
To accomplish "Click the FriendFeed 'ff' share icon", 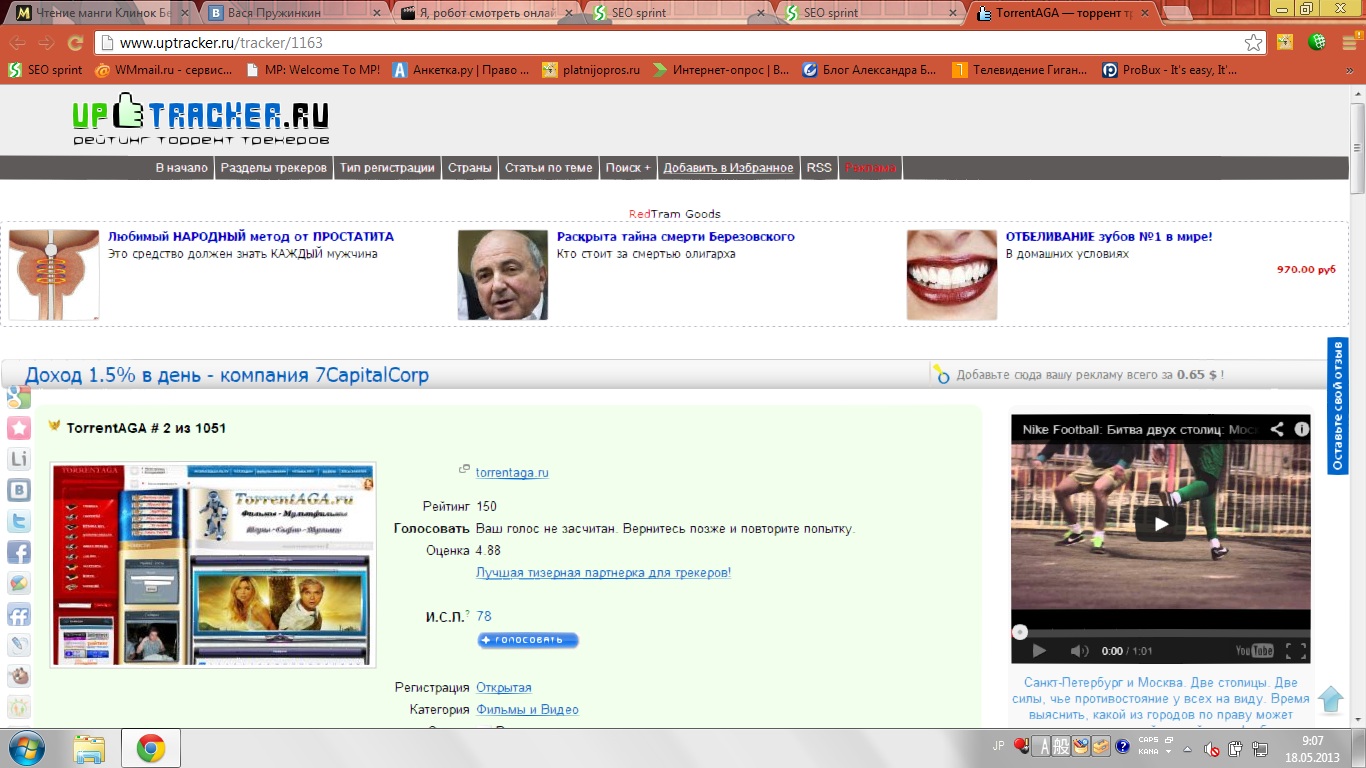I will tap(19, 614).
